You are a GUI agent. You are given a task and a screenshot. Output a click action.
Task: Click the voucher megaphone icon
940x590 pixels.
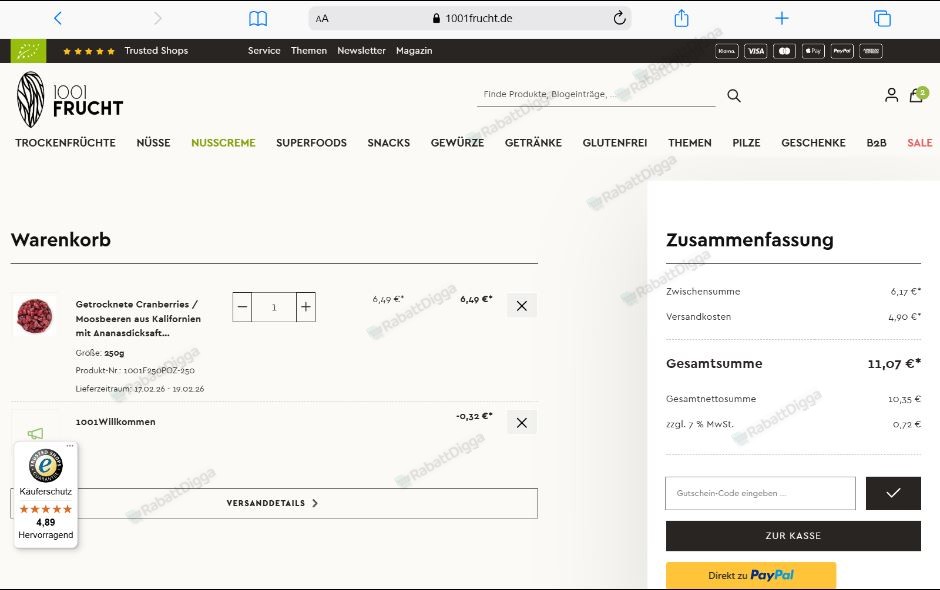[35, 433]
